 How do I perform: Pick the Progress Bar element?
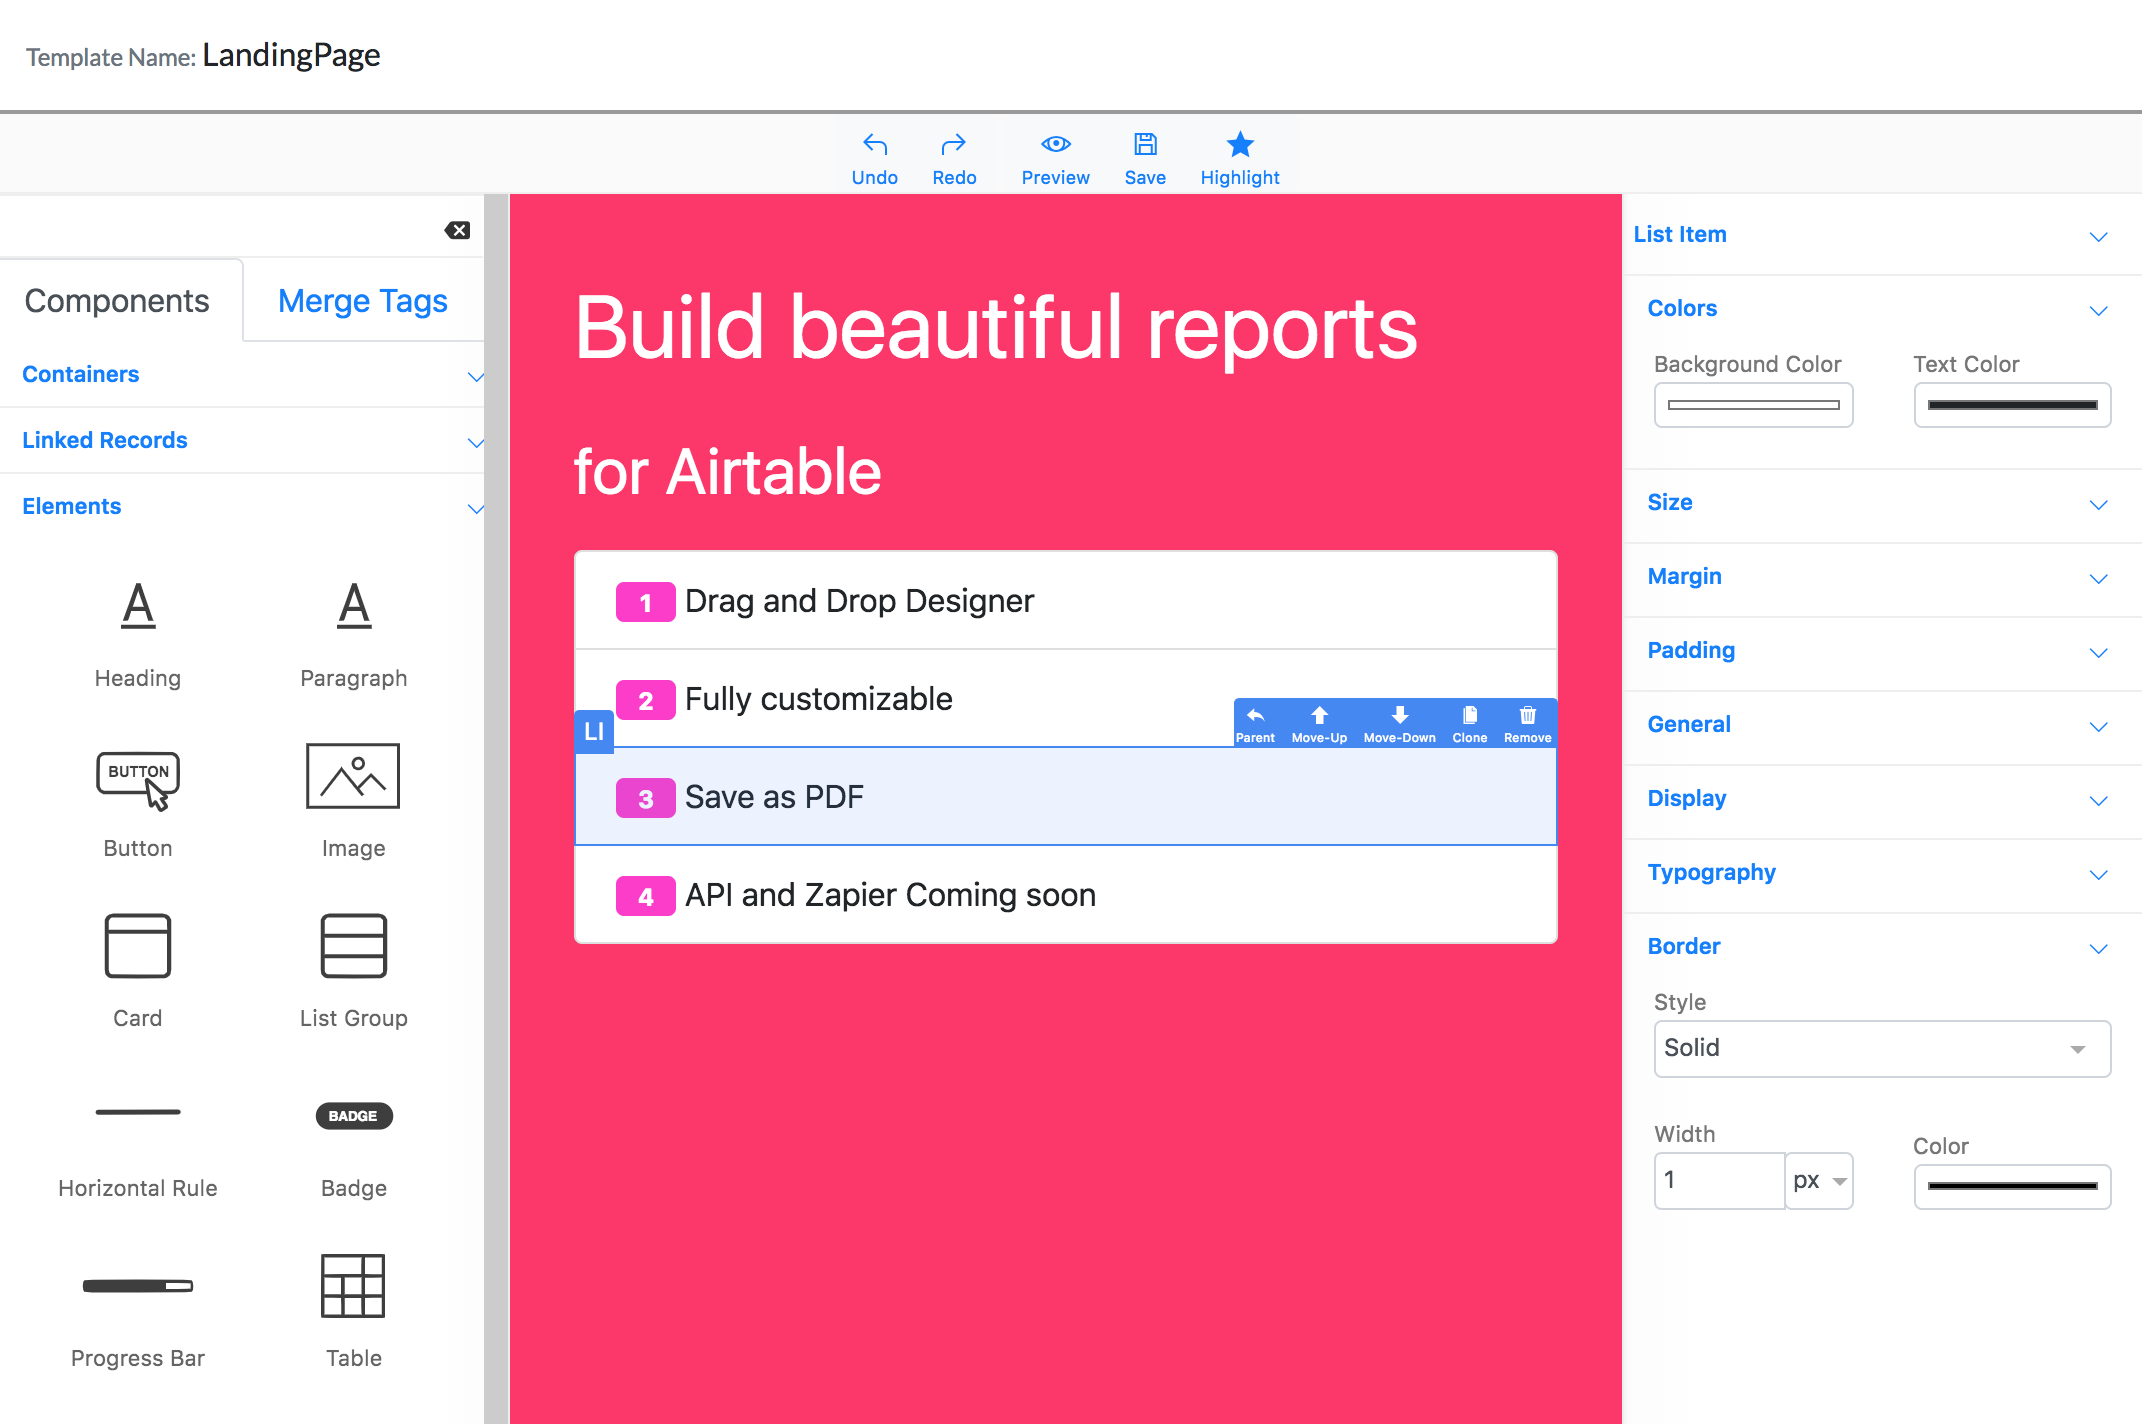[x=138, y=1286]
